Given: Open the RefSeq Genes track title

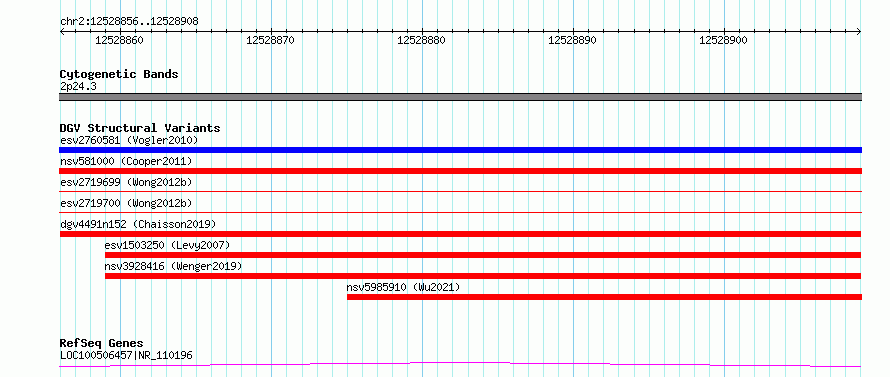Looking at the screenshot, I should [102, 344].
